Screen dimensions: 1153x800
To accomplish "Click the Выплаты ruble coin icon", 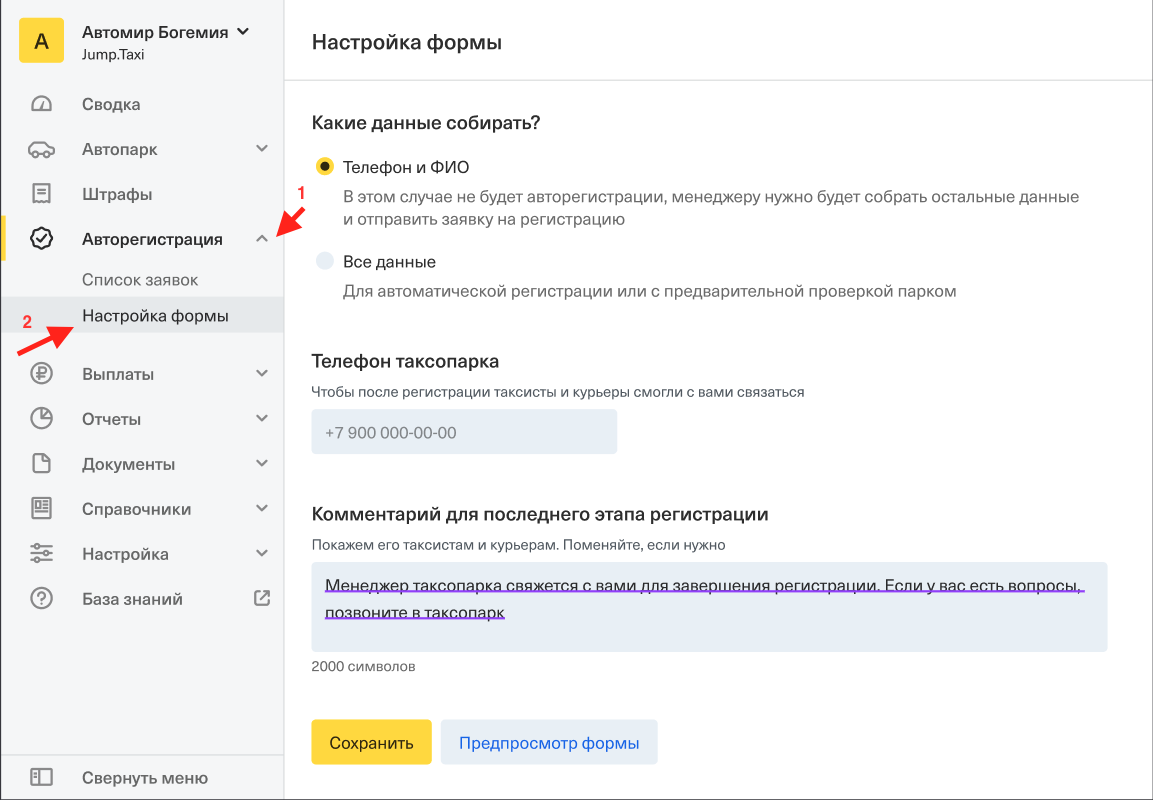I will (x=41, y=374).
